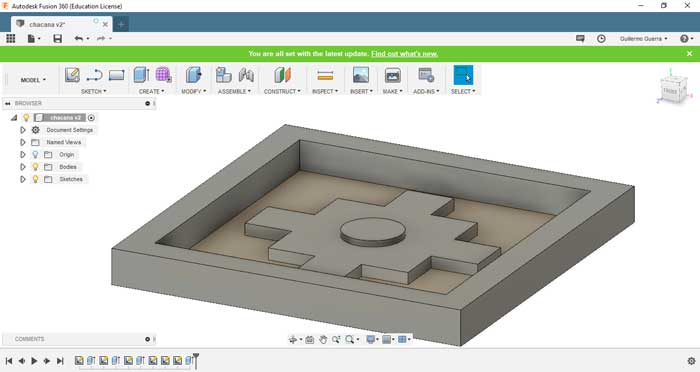Open the CREATE menu

point(151,91)
